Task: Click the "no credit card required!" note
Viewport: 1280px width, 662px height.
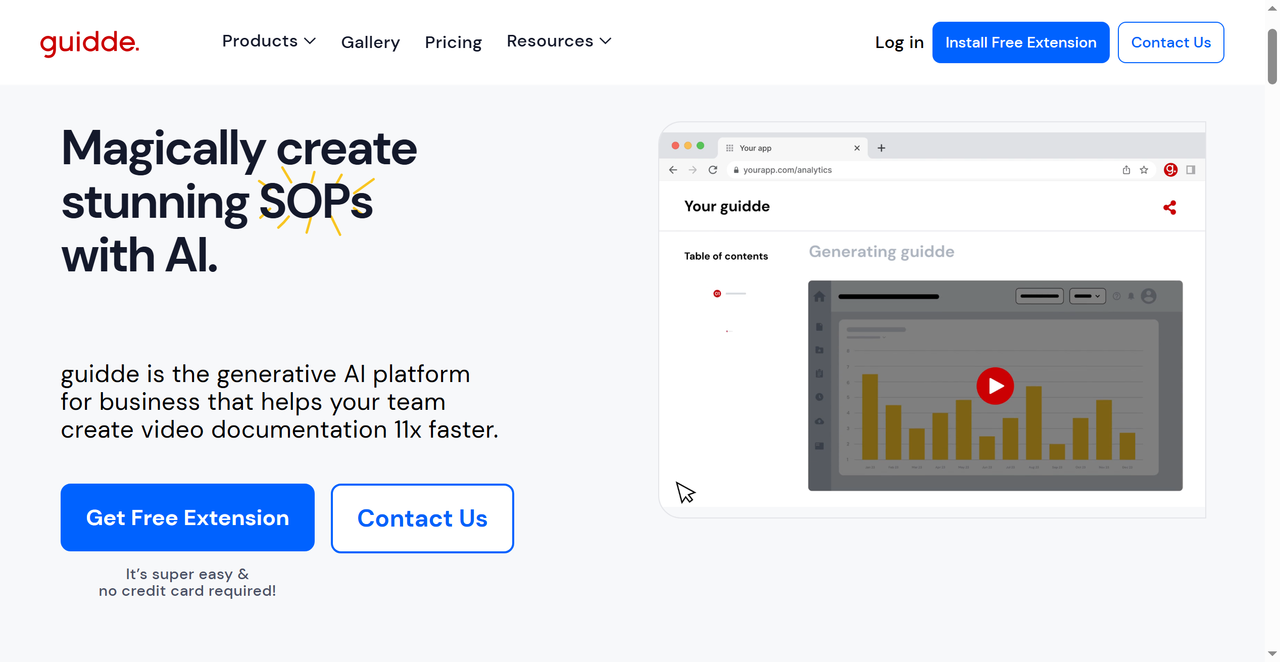Action: 187,591
